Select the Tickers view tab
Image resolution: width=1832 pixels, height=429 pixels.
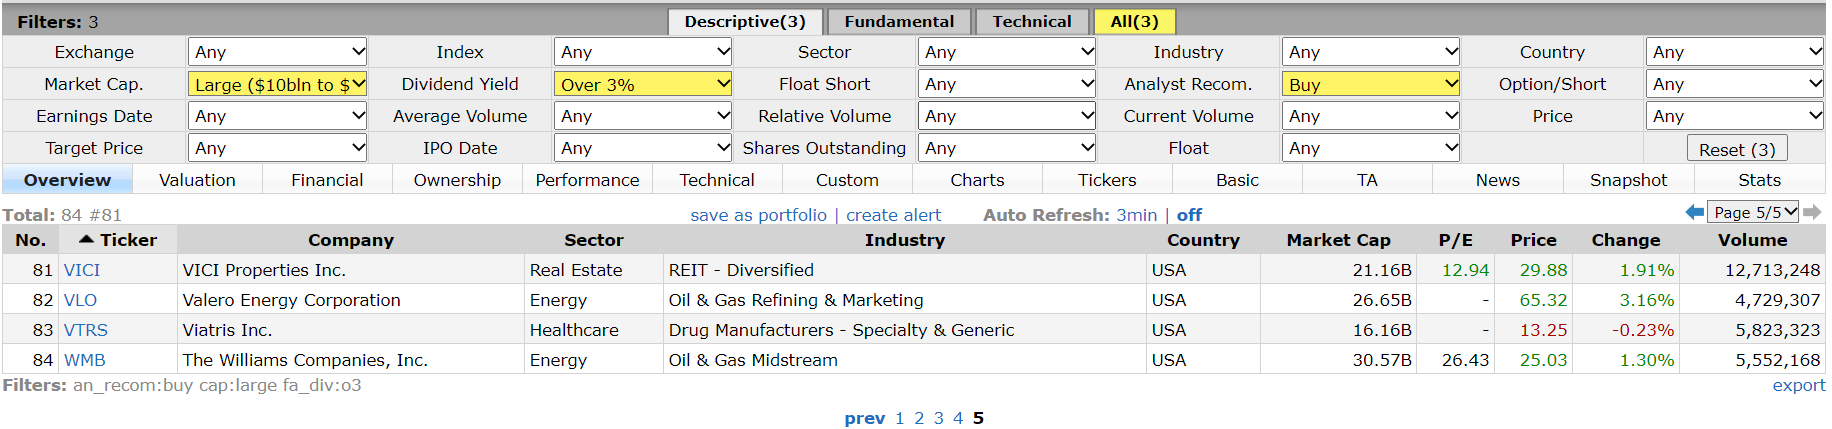[1107, 180]
